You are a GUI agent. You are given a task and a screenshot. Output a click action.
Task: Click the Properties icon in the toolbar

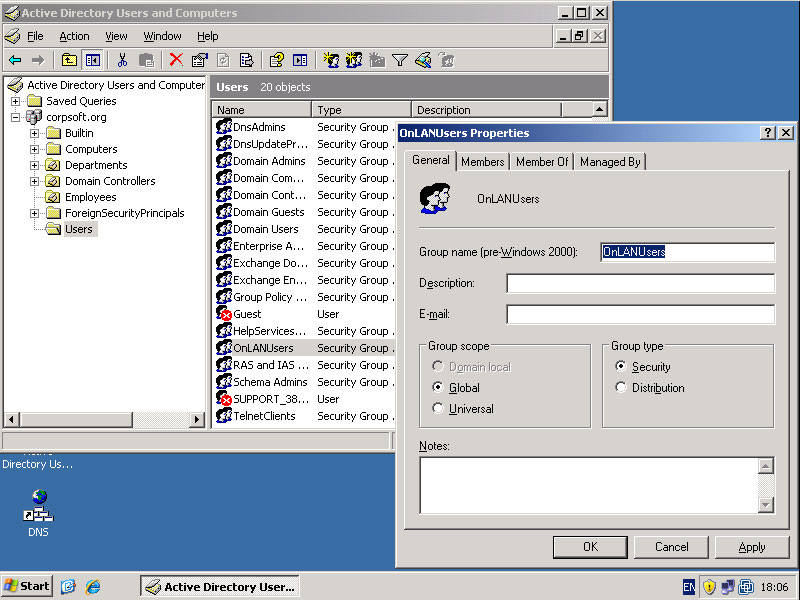(199, 60)
